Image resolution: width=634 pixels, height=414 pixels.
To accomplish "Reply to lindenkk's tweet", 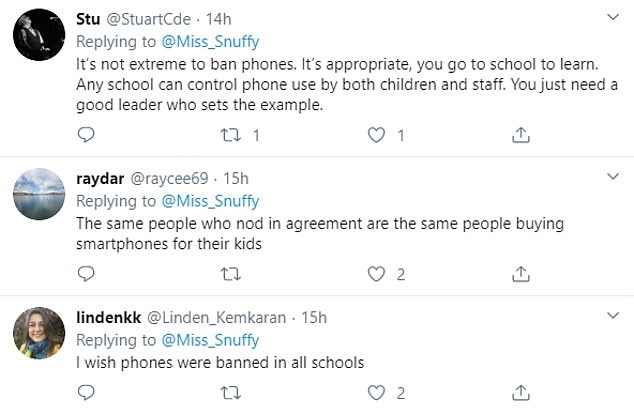I will point(86,392).
